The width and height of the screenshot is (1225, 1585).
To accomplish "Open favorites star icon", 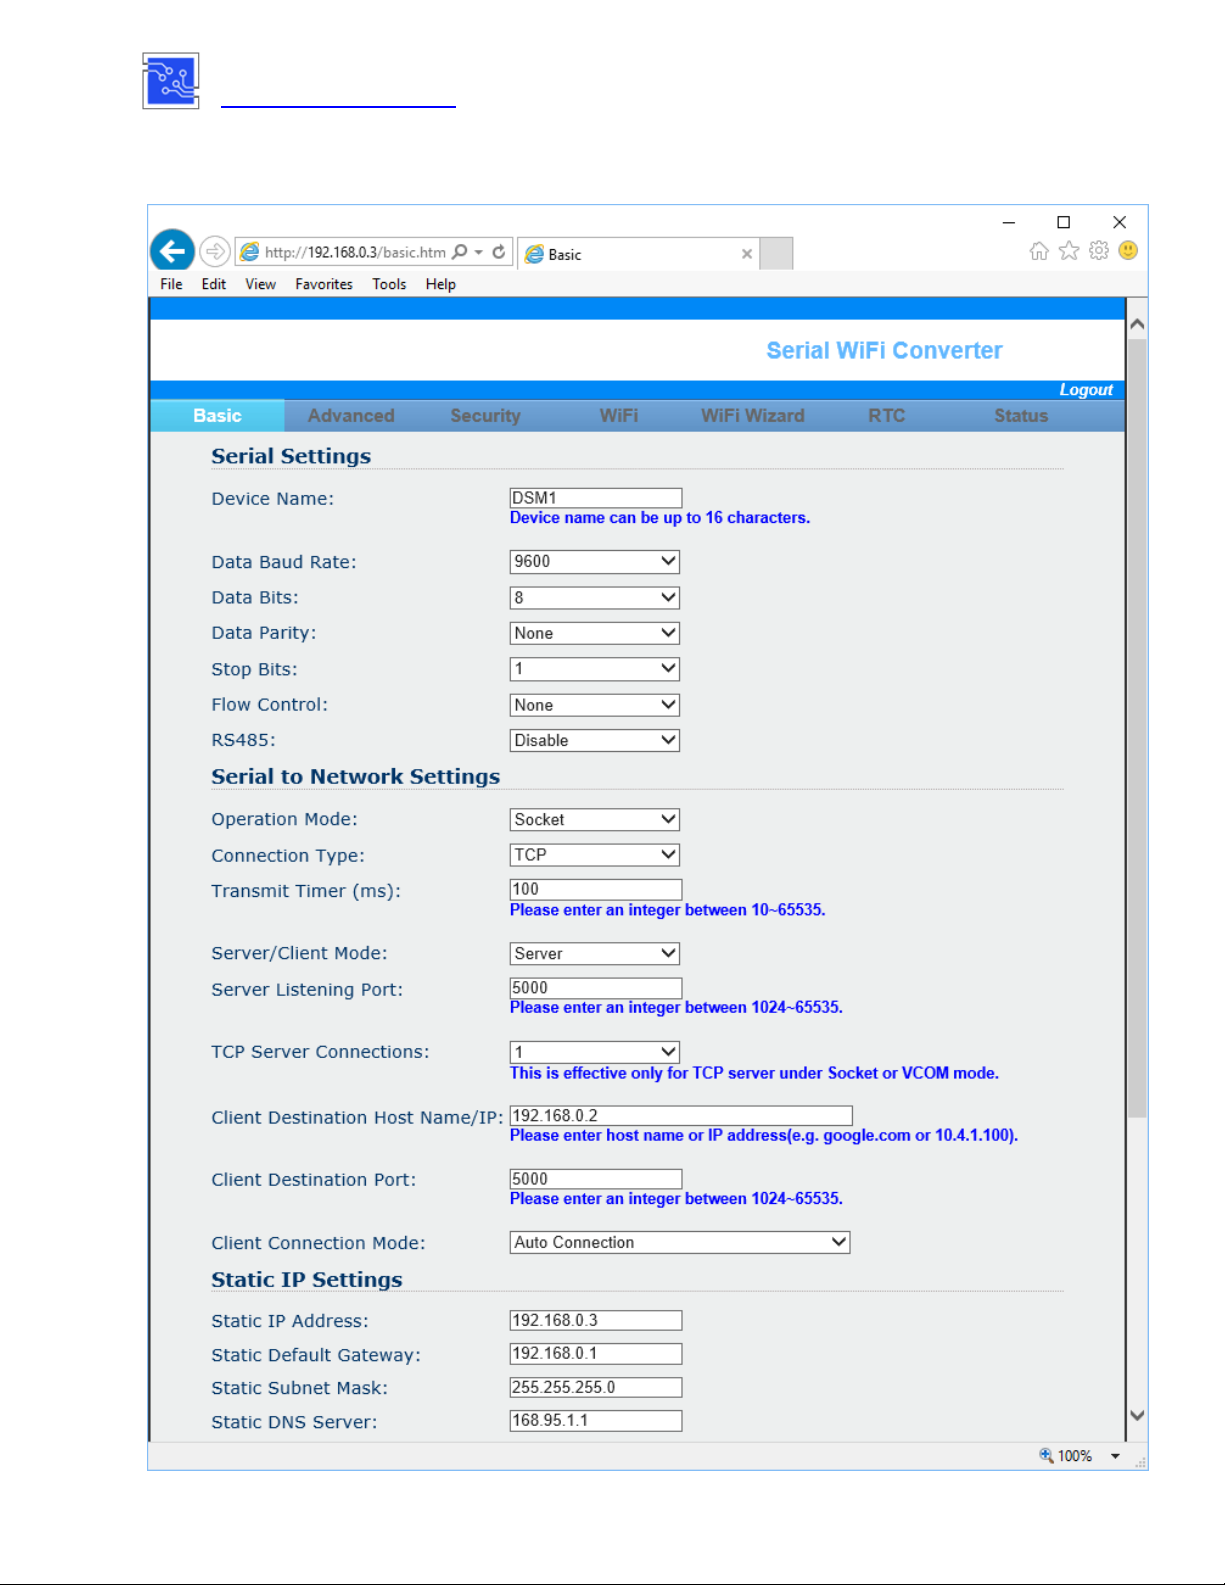I will [1069, 251].
